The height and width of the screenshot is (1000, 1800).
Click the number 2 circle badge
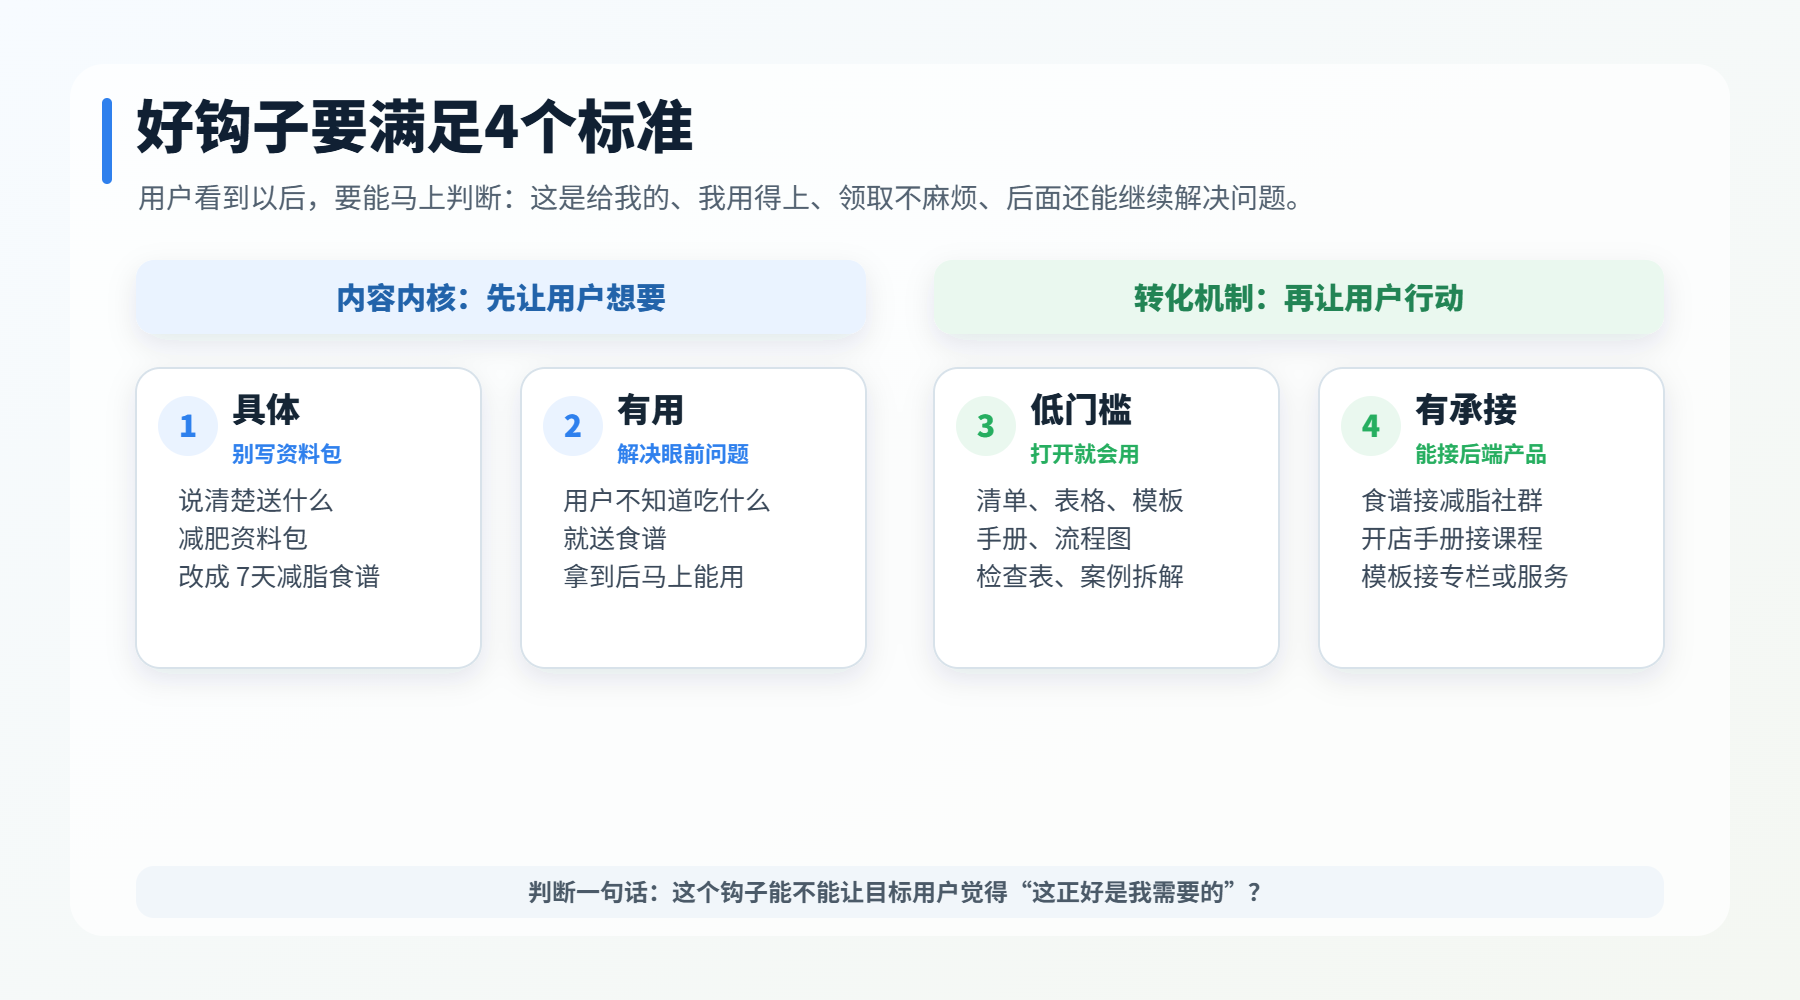pos(573,426)
